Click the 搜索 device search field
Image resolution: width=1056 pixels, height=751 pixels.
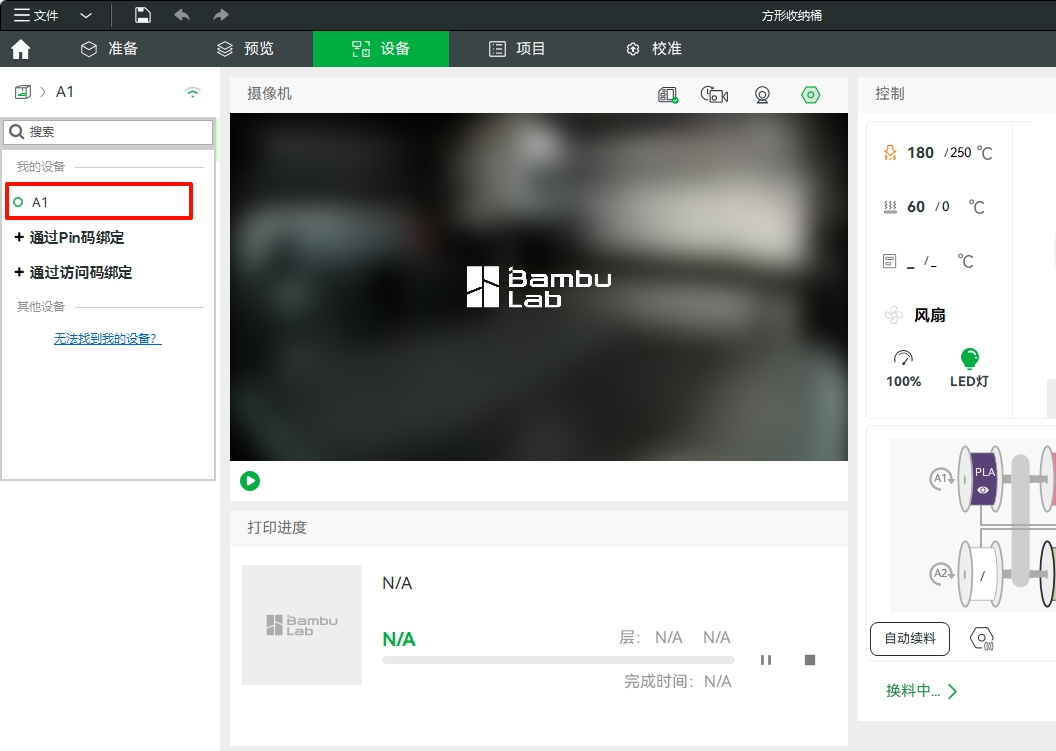(x=108, y=132)
